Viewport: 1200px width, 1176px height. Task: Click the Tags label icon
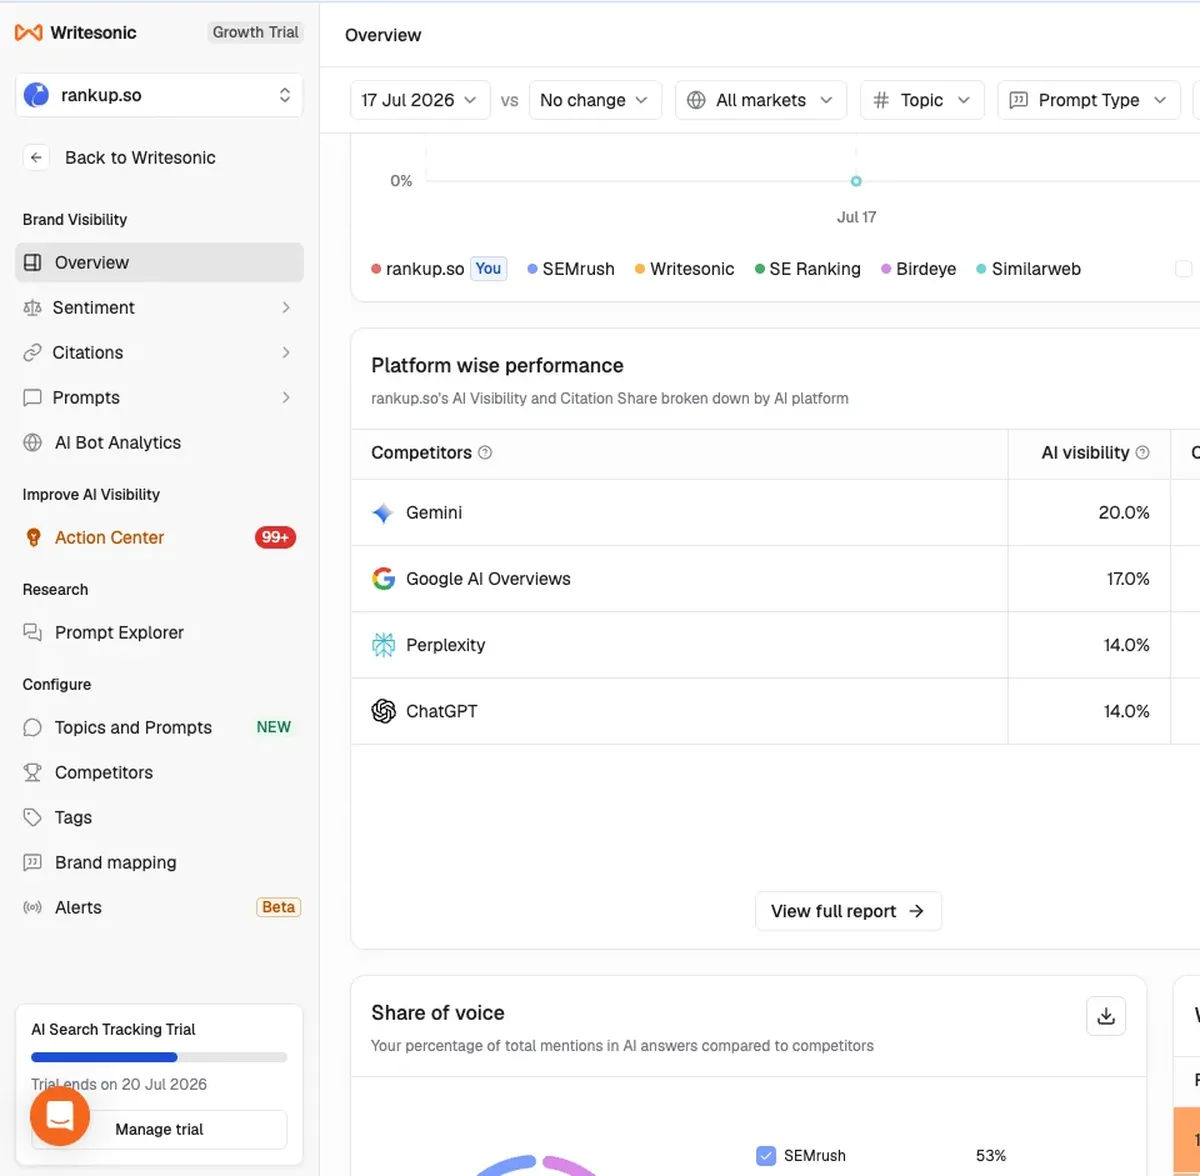tap(32, 818)
